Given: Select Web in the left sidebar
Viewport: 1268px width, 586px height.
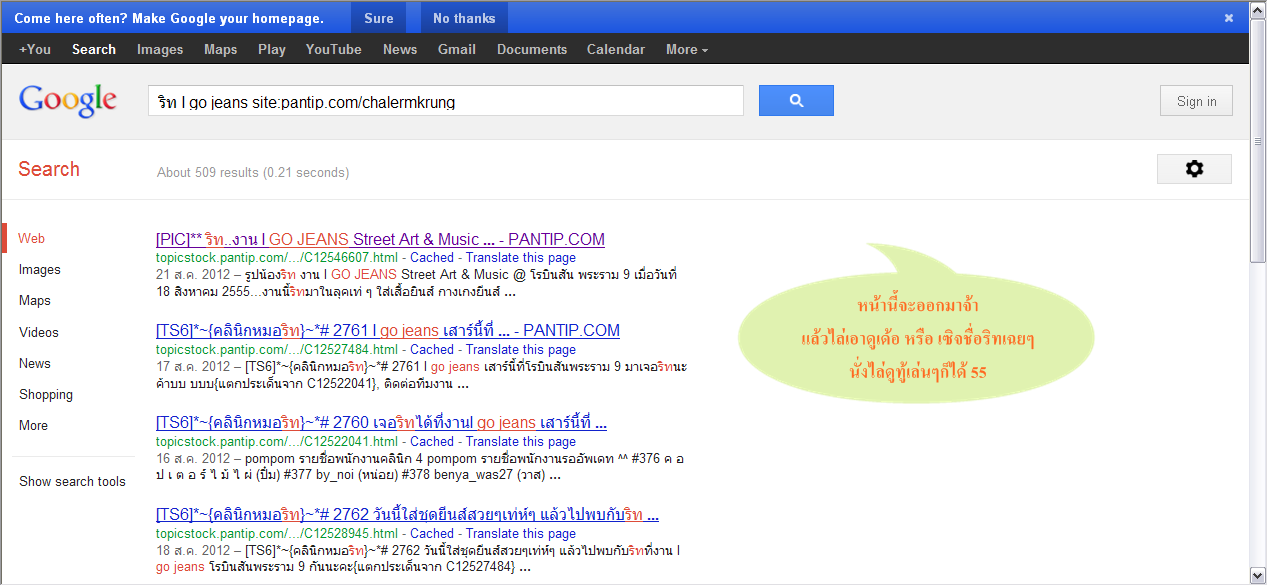Looking at the screenshot, I should tap(32, 238).
